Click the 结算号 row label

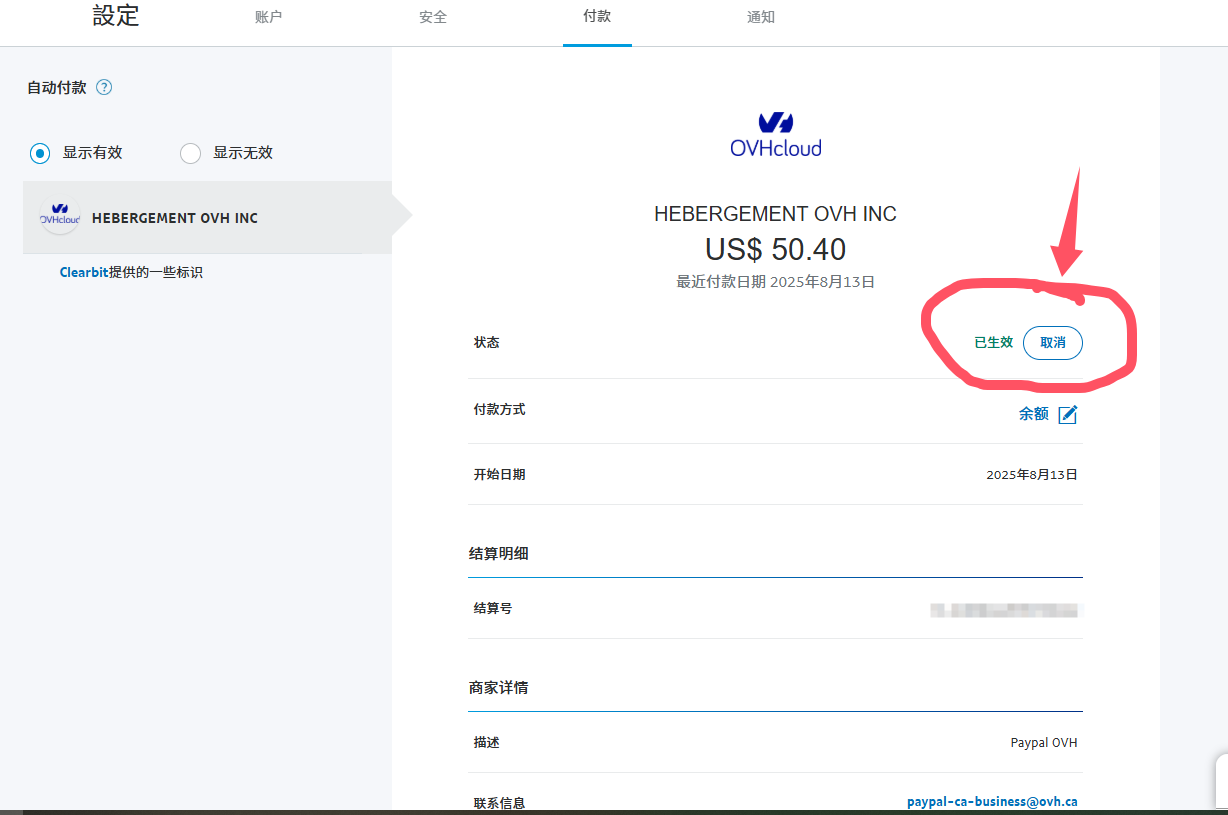click(x=493, y=608)
